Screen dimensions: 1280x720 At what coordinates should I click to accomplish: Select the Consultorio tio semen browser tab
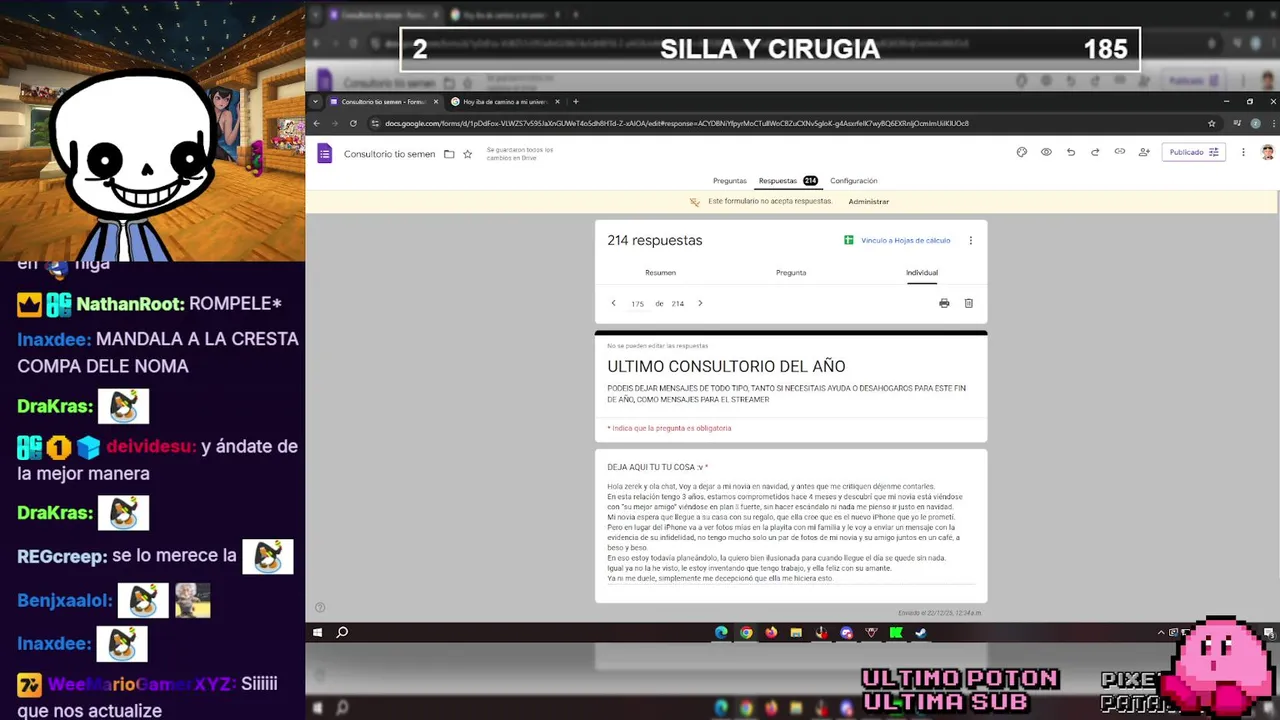(384, 101)
